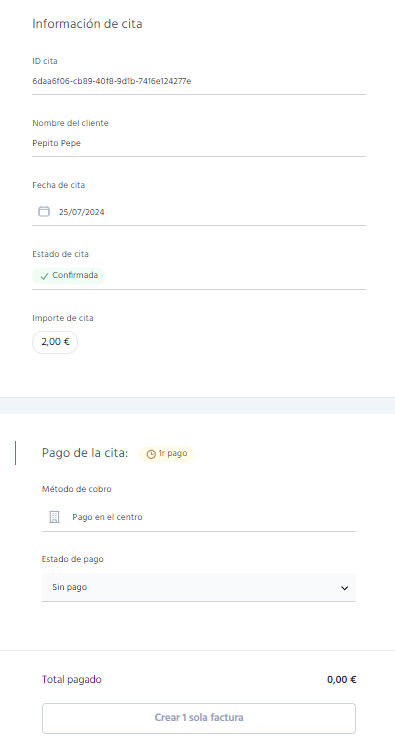The width and height of the screenshot is (395, 753).
Task: Select the Sin pago dropdown field
Action: tap(199, 587)
